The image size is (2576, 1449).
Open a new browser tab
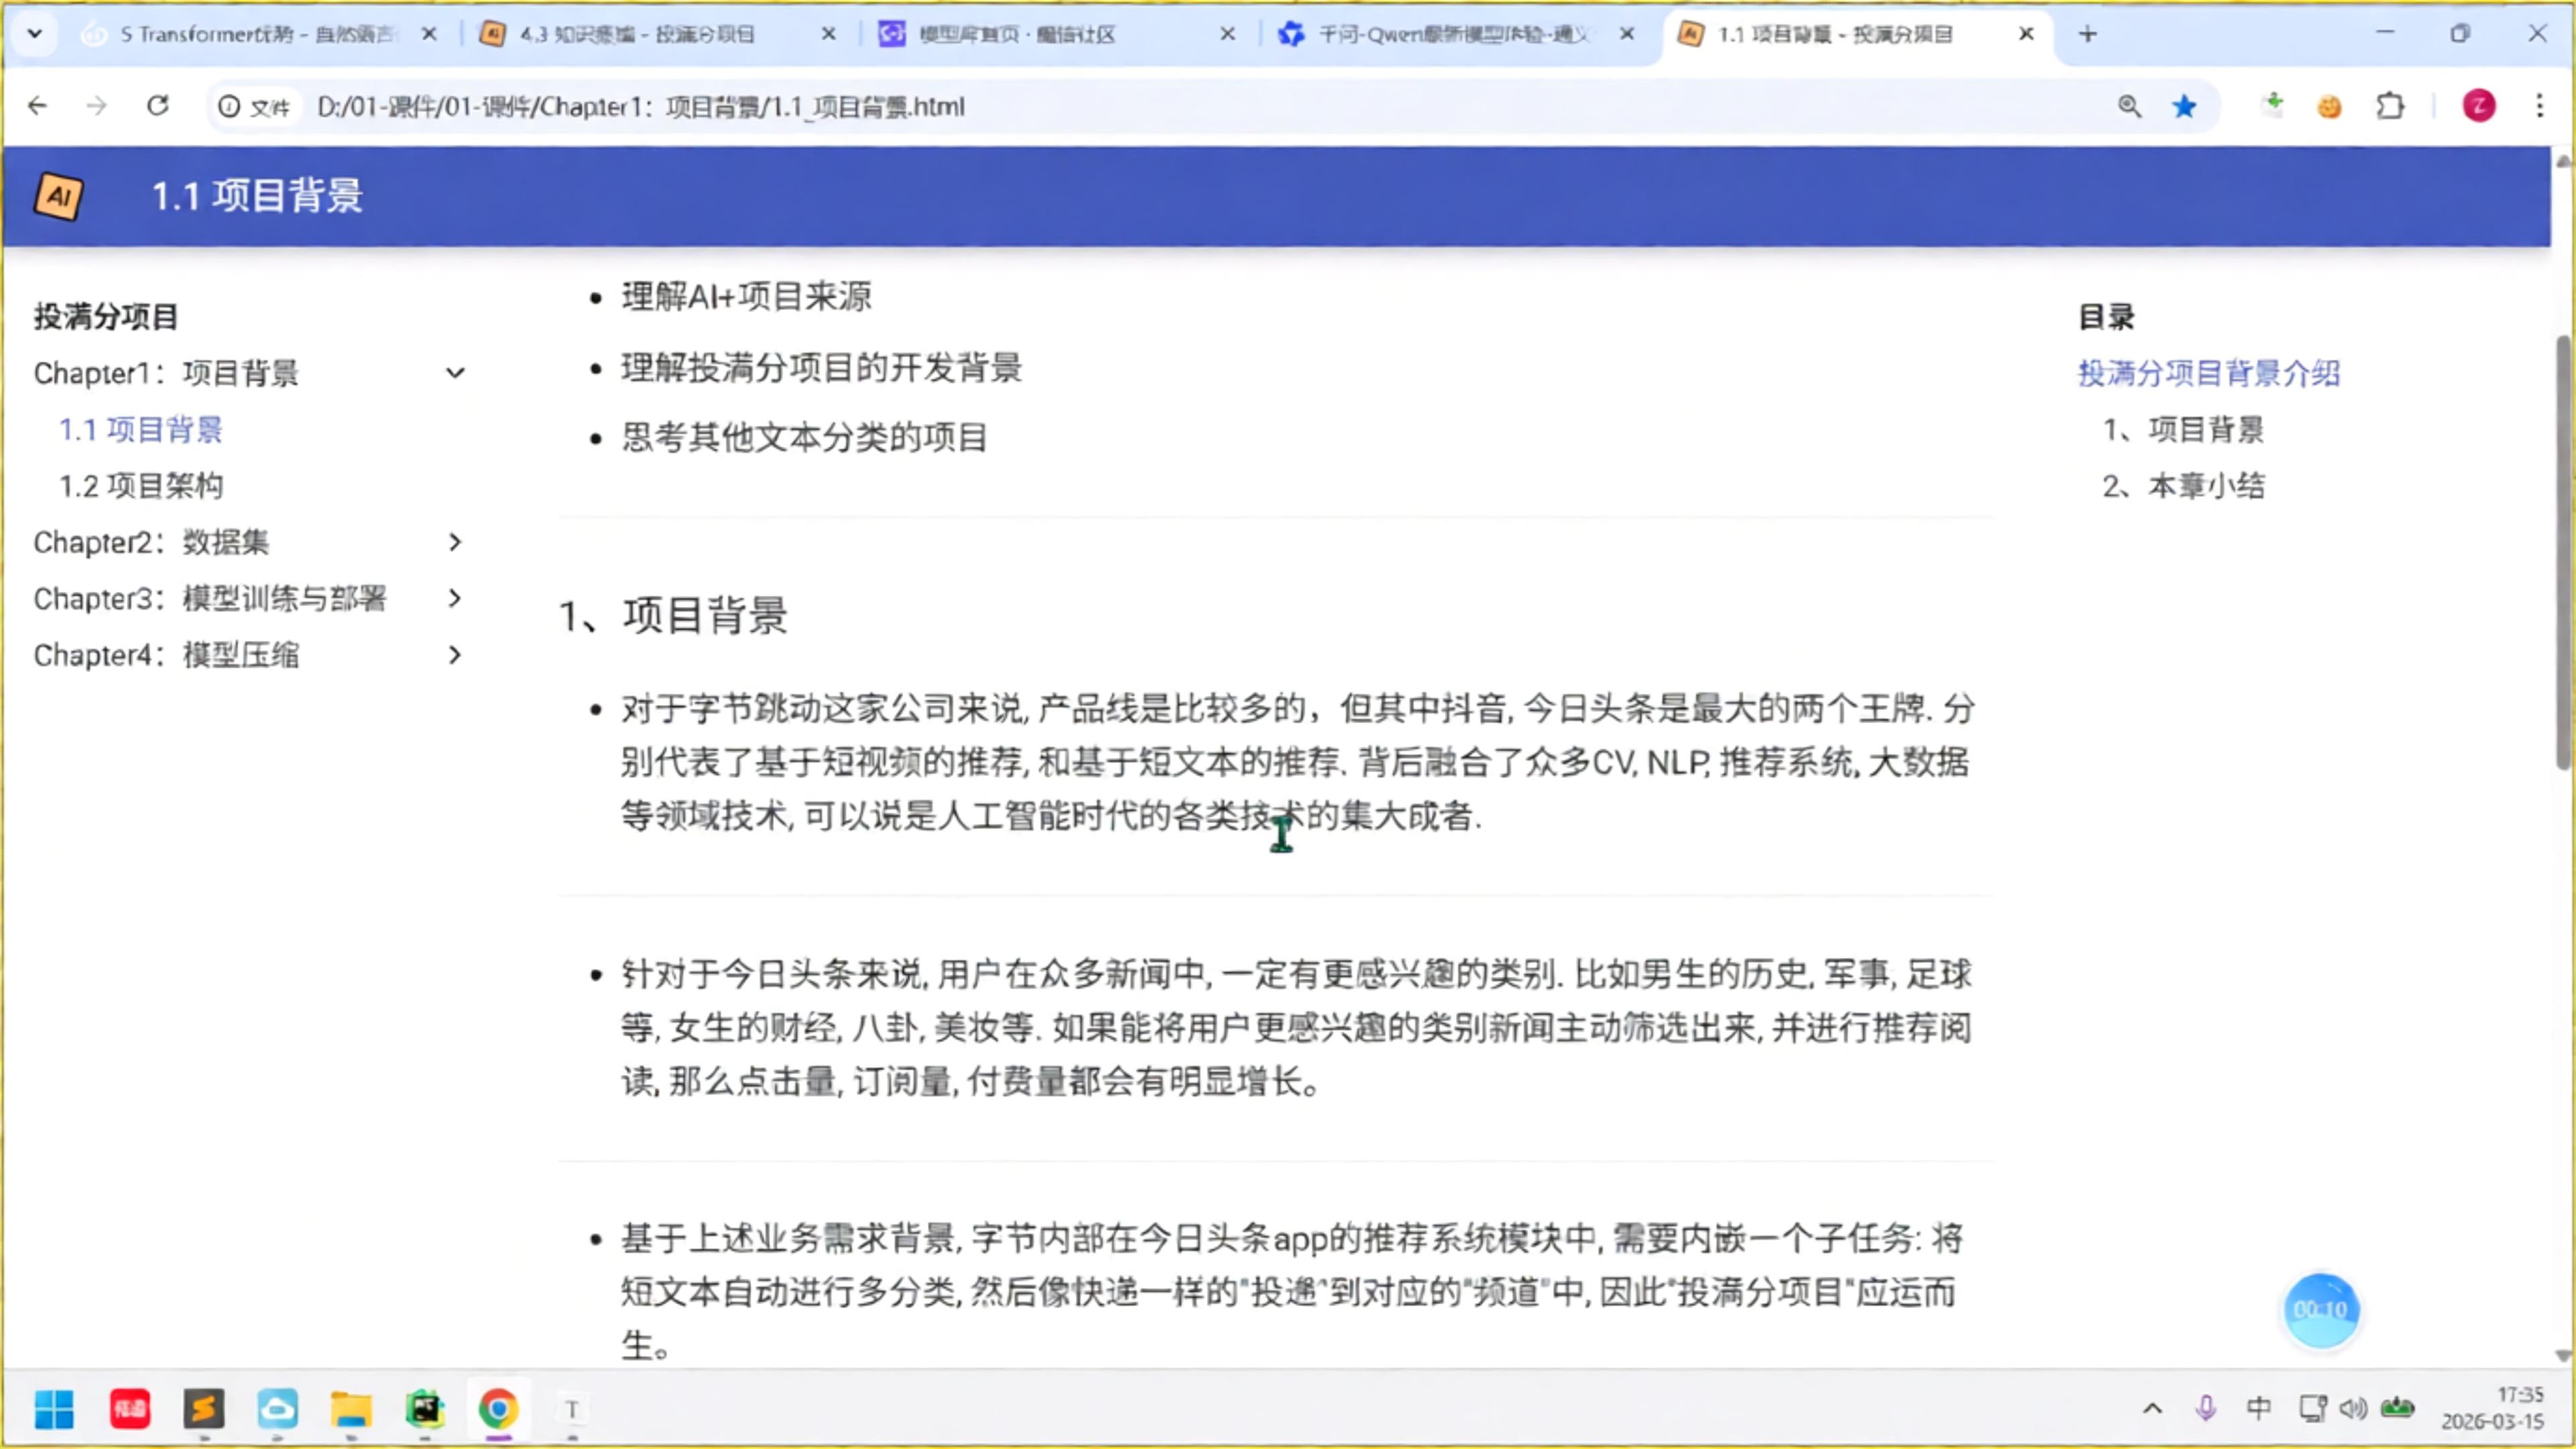[2088, 34]
